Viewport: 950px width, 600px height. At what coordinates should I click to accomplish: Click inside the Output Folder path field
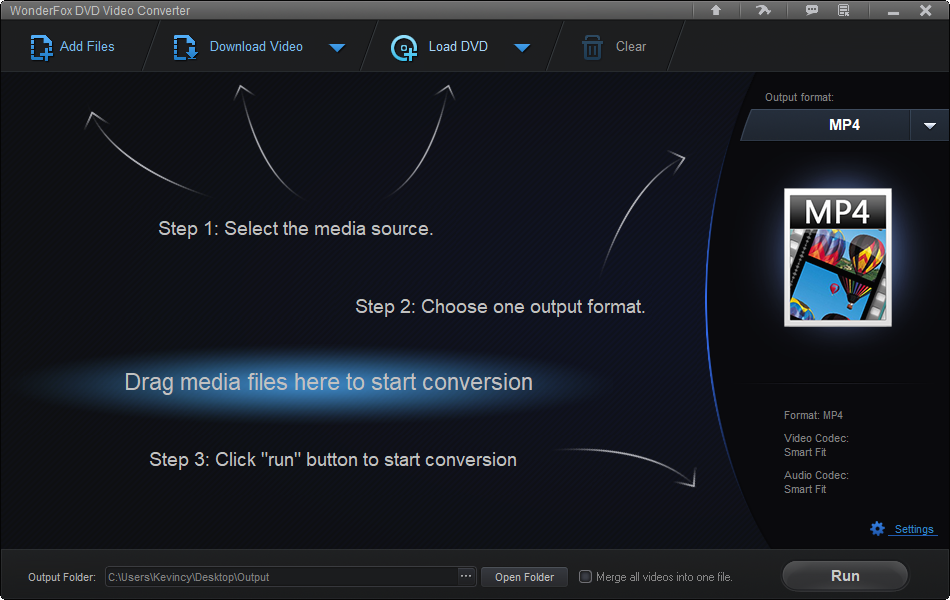[x=280, y=576]
